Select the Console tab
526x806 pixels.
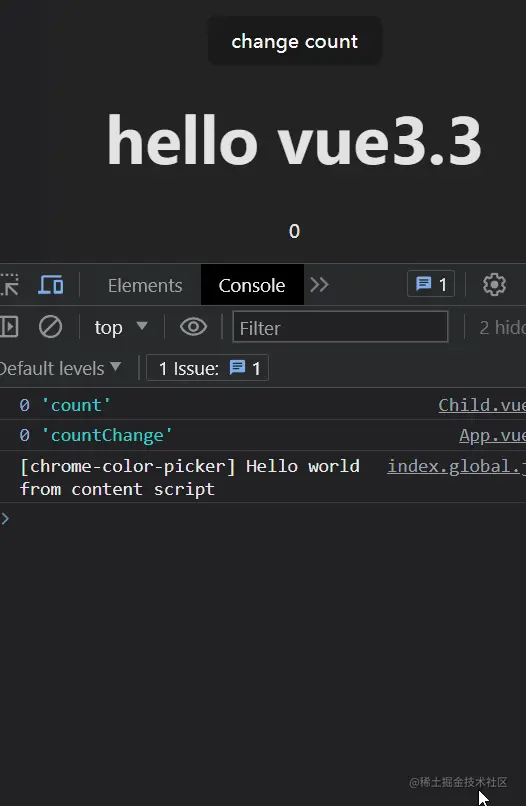252,285
